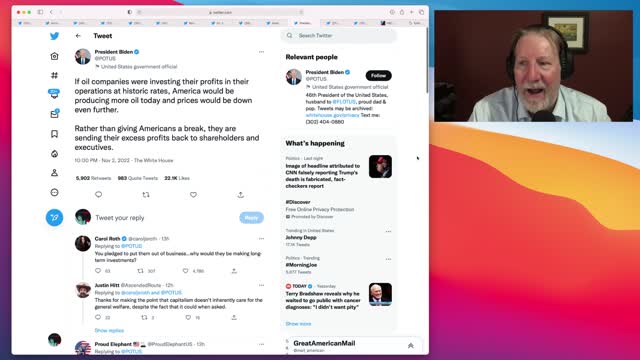Open options for #MorningJoe trend
Image resolution: width=640 pixels, height=360 pixels.
tap(388, 259)
